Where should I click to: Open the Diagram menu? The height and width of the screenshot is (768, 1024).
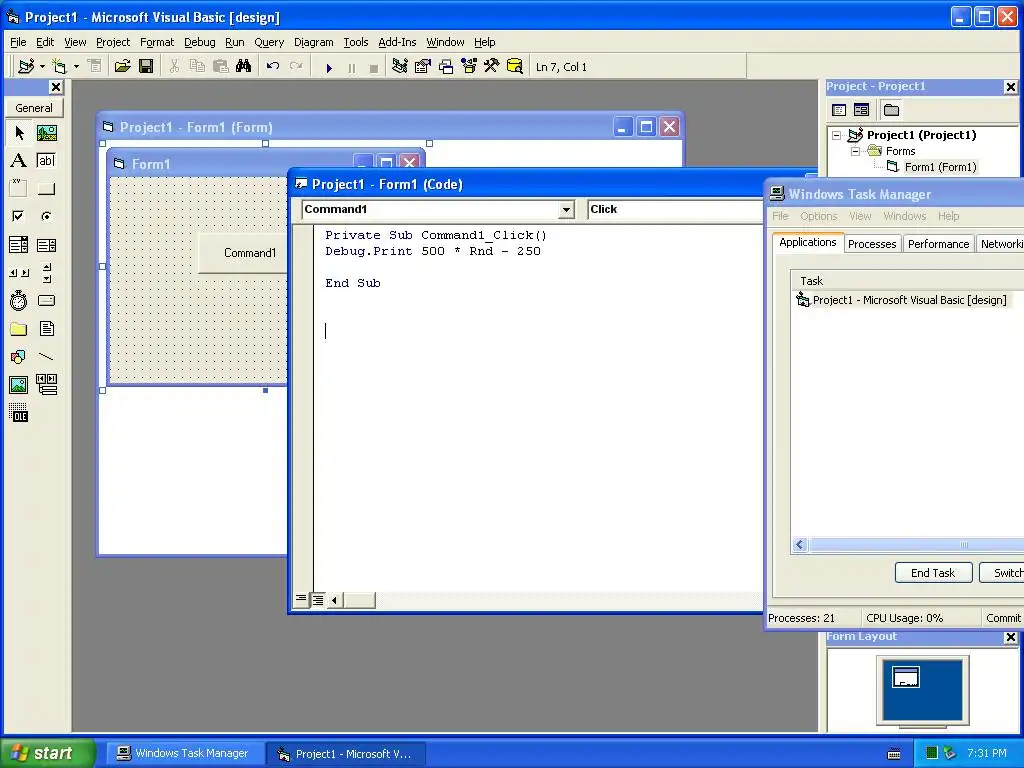pyautogui.click(x=313, y=42)
